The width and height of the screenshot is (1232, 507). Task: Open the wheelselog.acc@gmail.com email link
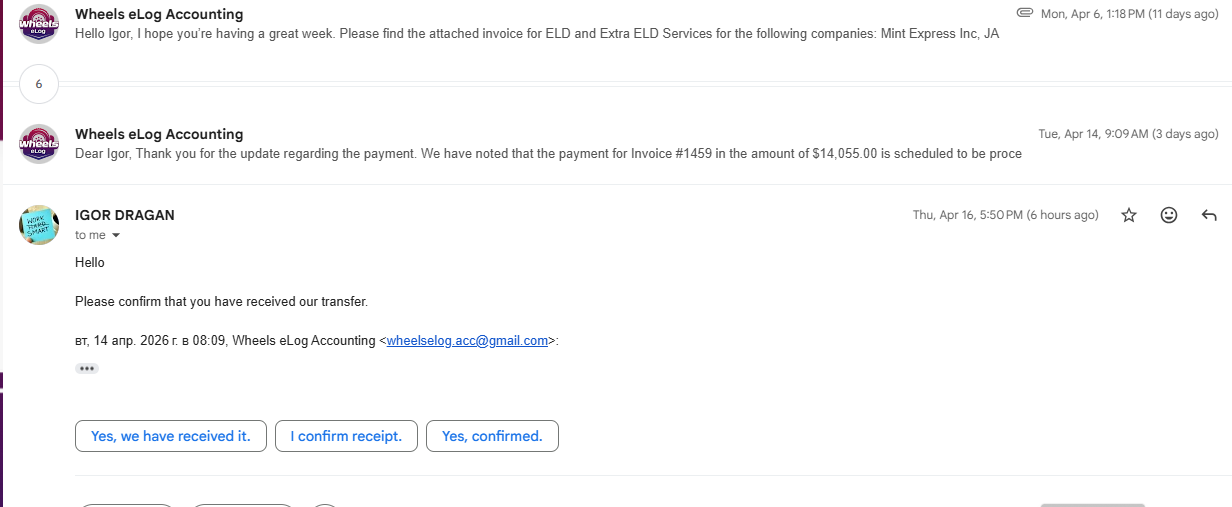467,341
